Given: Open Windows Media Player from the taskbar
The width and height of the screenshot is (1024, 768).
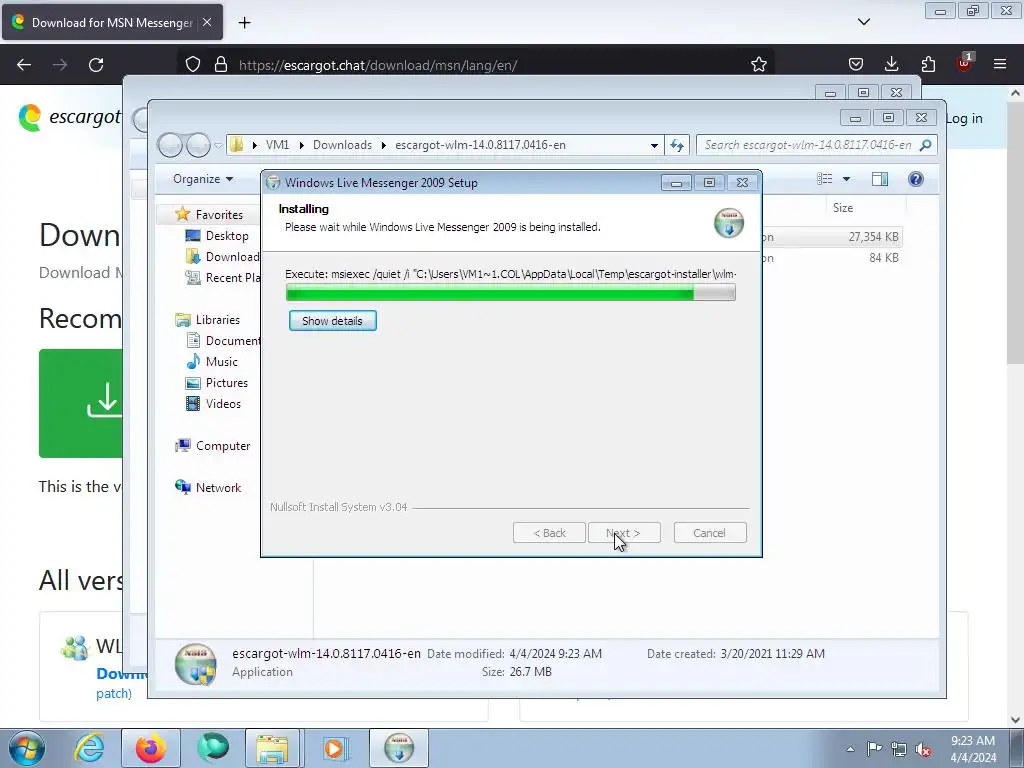Looking at the screenshot, I should click(334, 748).
